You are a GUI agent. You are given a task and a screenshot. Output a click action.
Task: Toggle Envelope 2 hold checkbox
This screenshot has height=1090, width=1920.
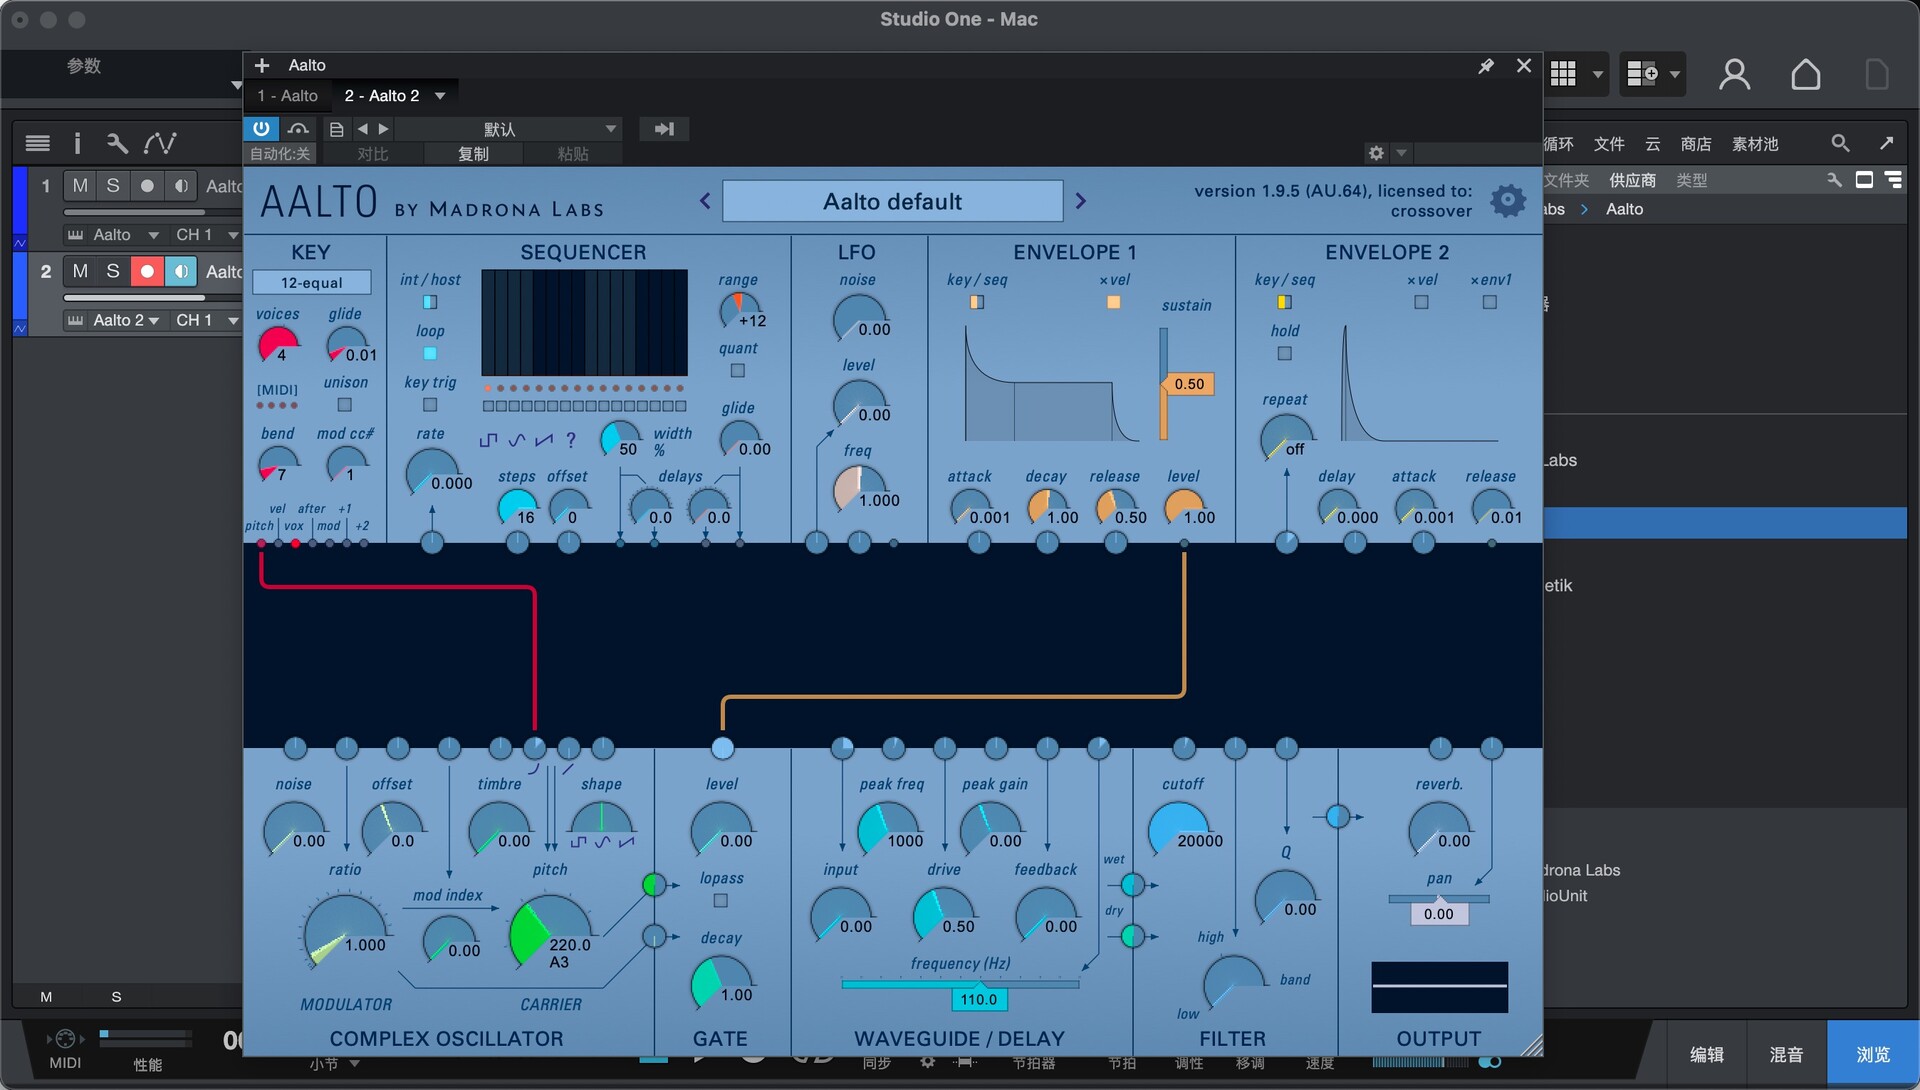(1285, 353)
